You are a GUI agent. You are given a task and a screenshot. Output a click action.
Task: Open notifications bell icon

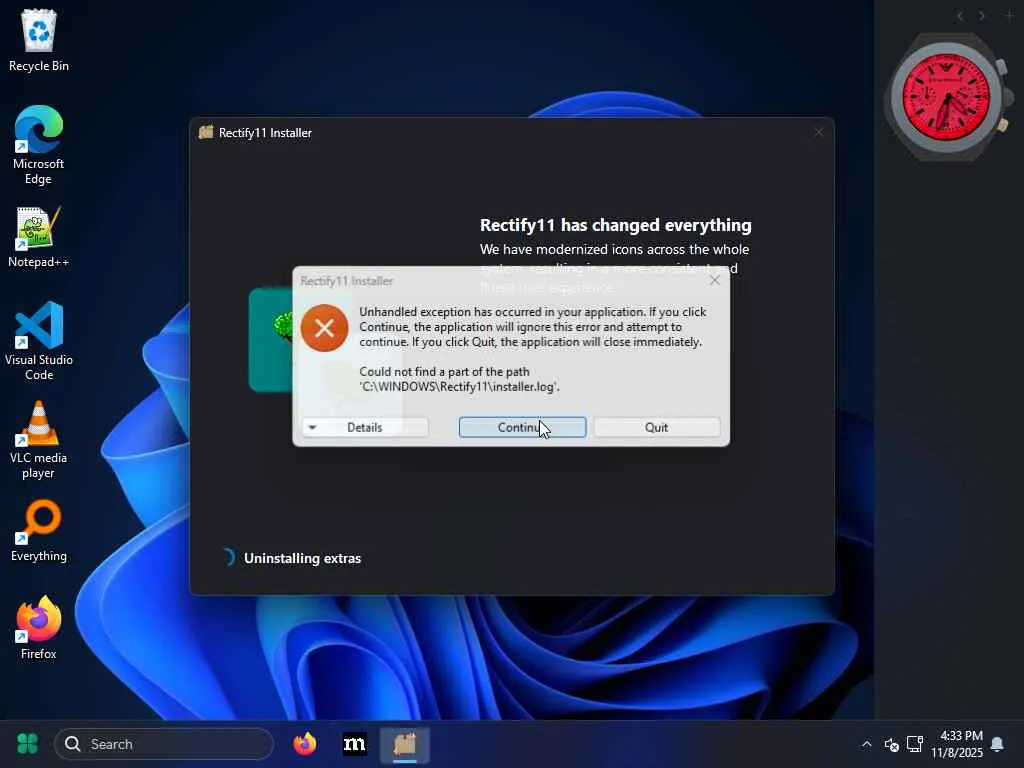coord(997,744)
